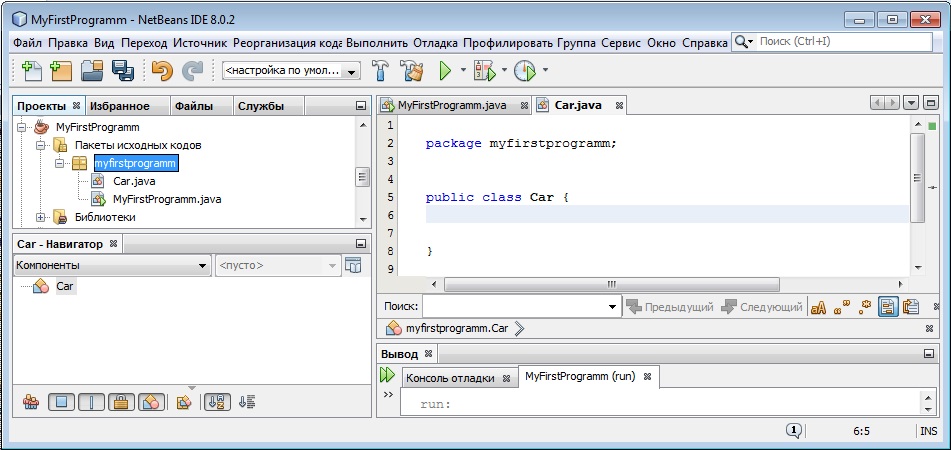This screenshot has width=951, height=450.
Task: Click the search magnifier icon in menu bar
Action: (741, 42)
